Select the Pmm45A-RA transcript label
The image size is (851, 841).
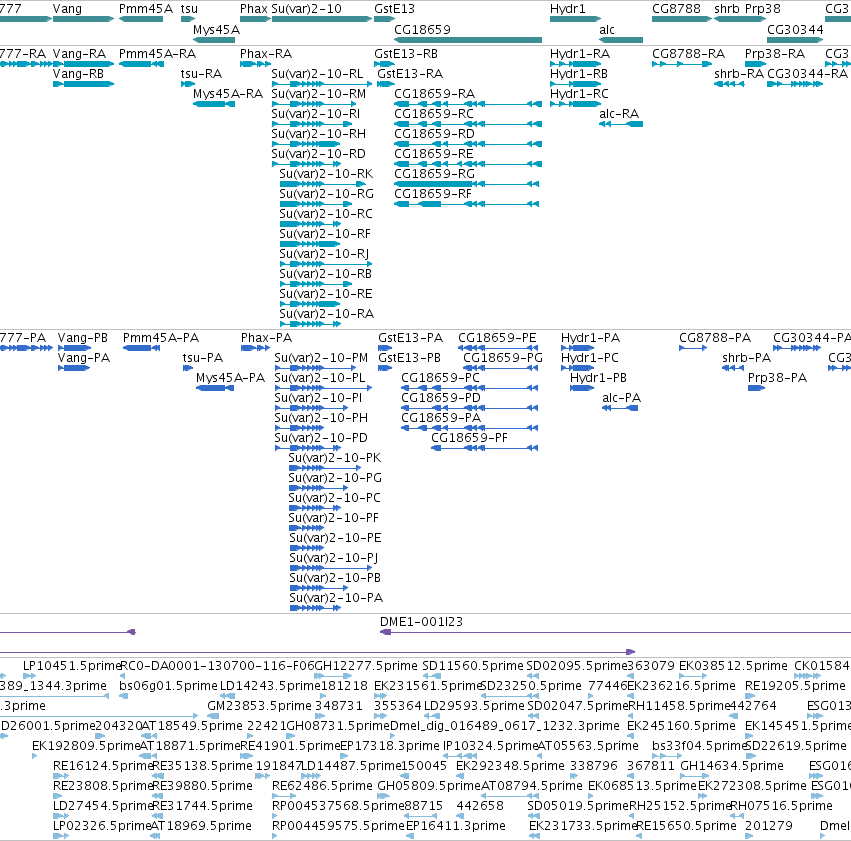[157, 54]
